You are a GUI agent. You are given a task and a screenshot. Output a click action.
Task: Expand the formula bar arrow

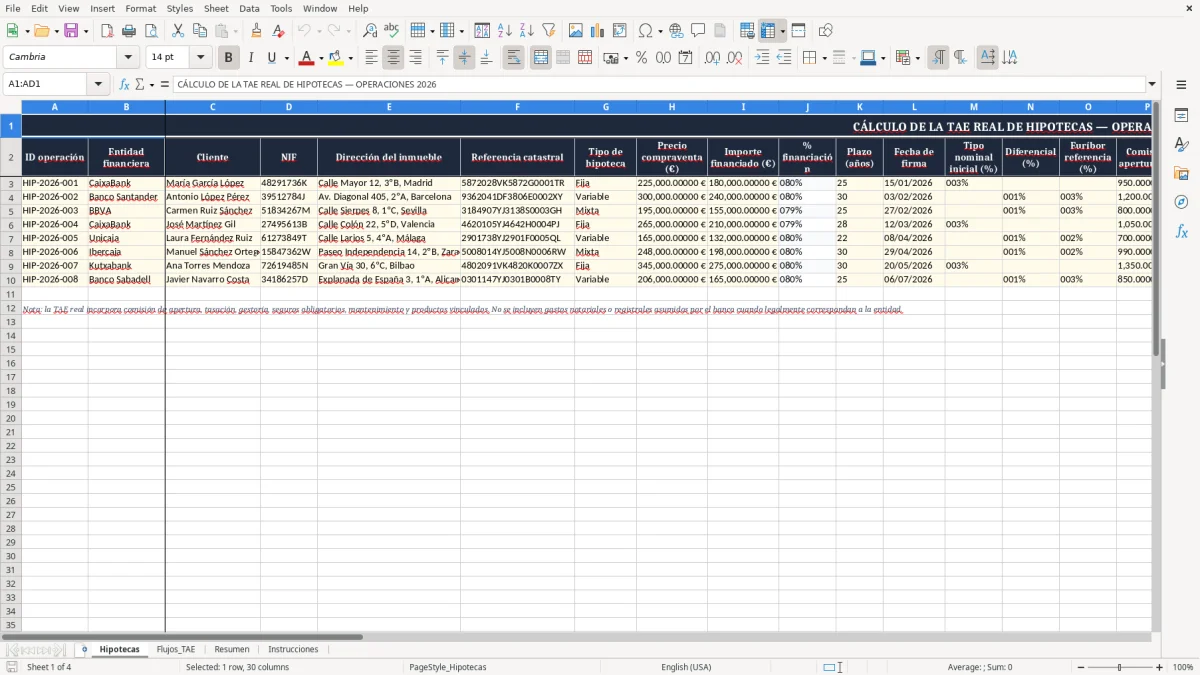1152,84
